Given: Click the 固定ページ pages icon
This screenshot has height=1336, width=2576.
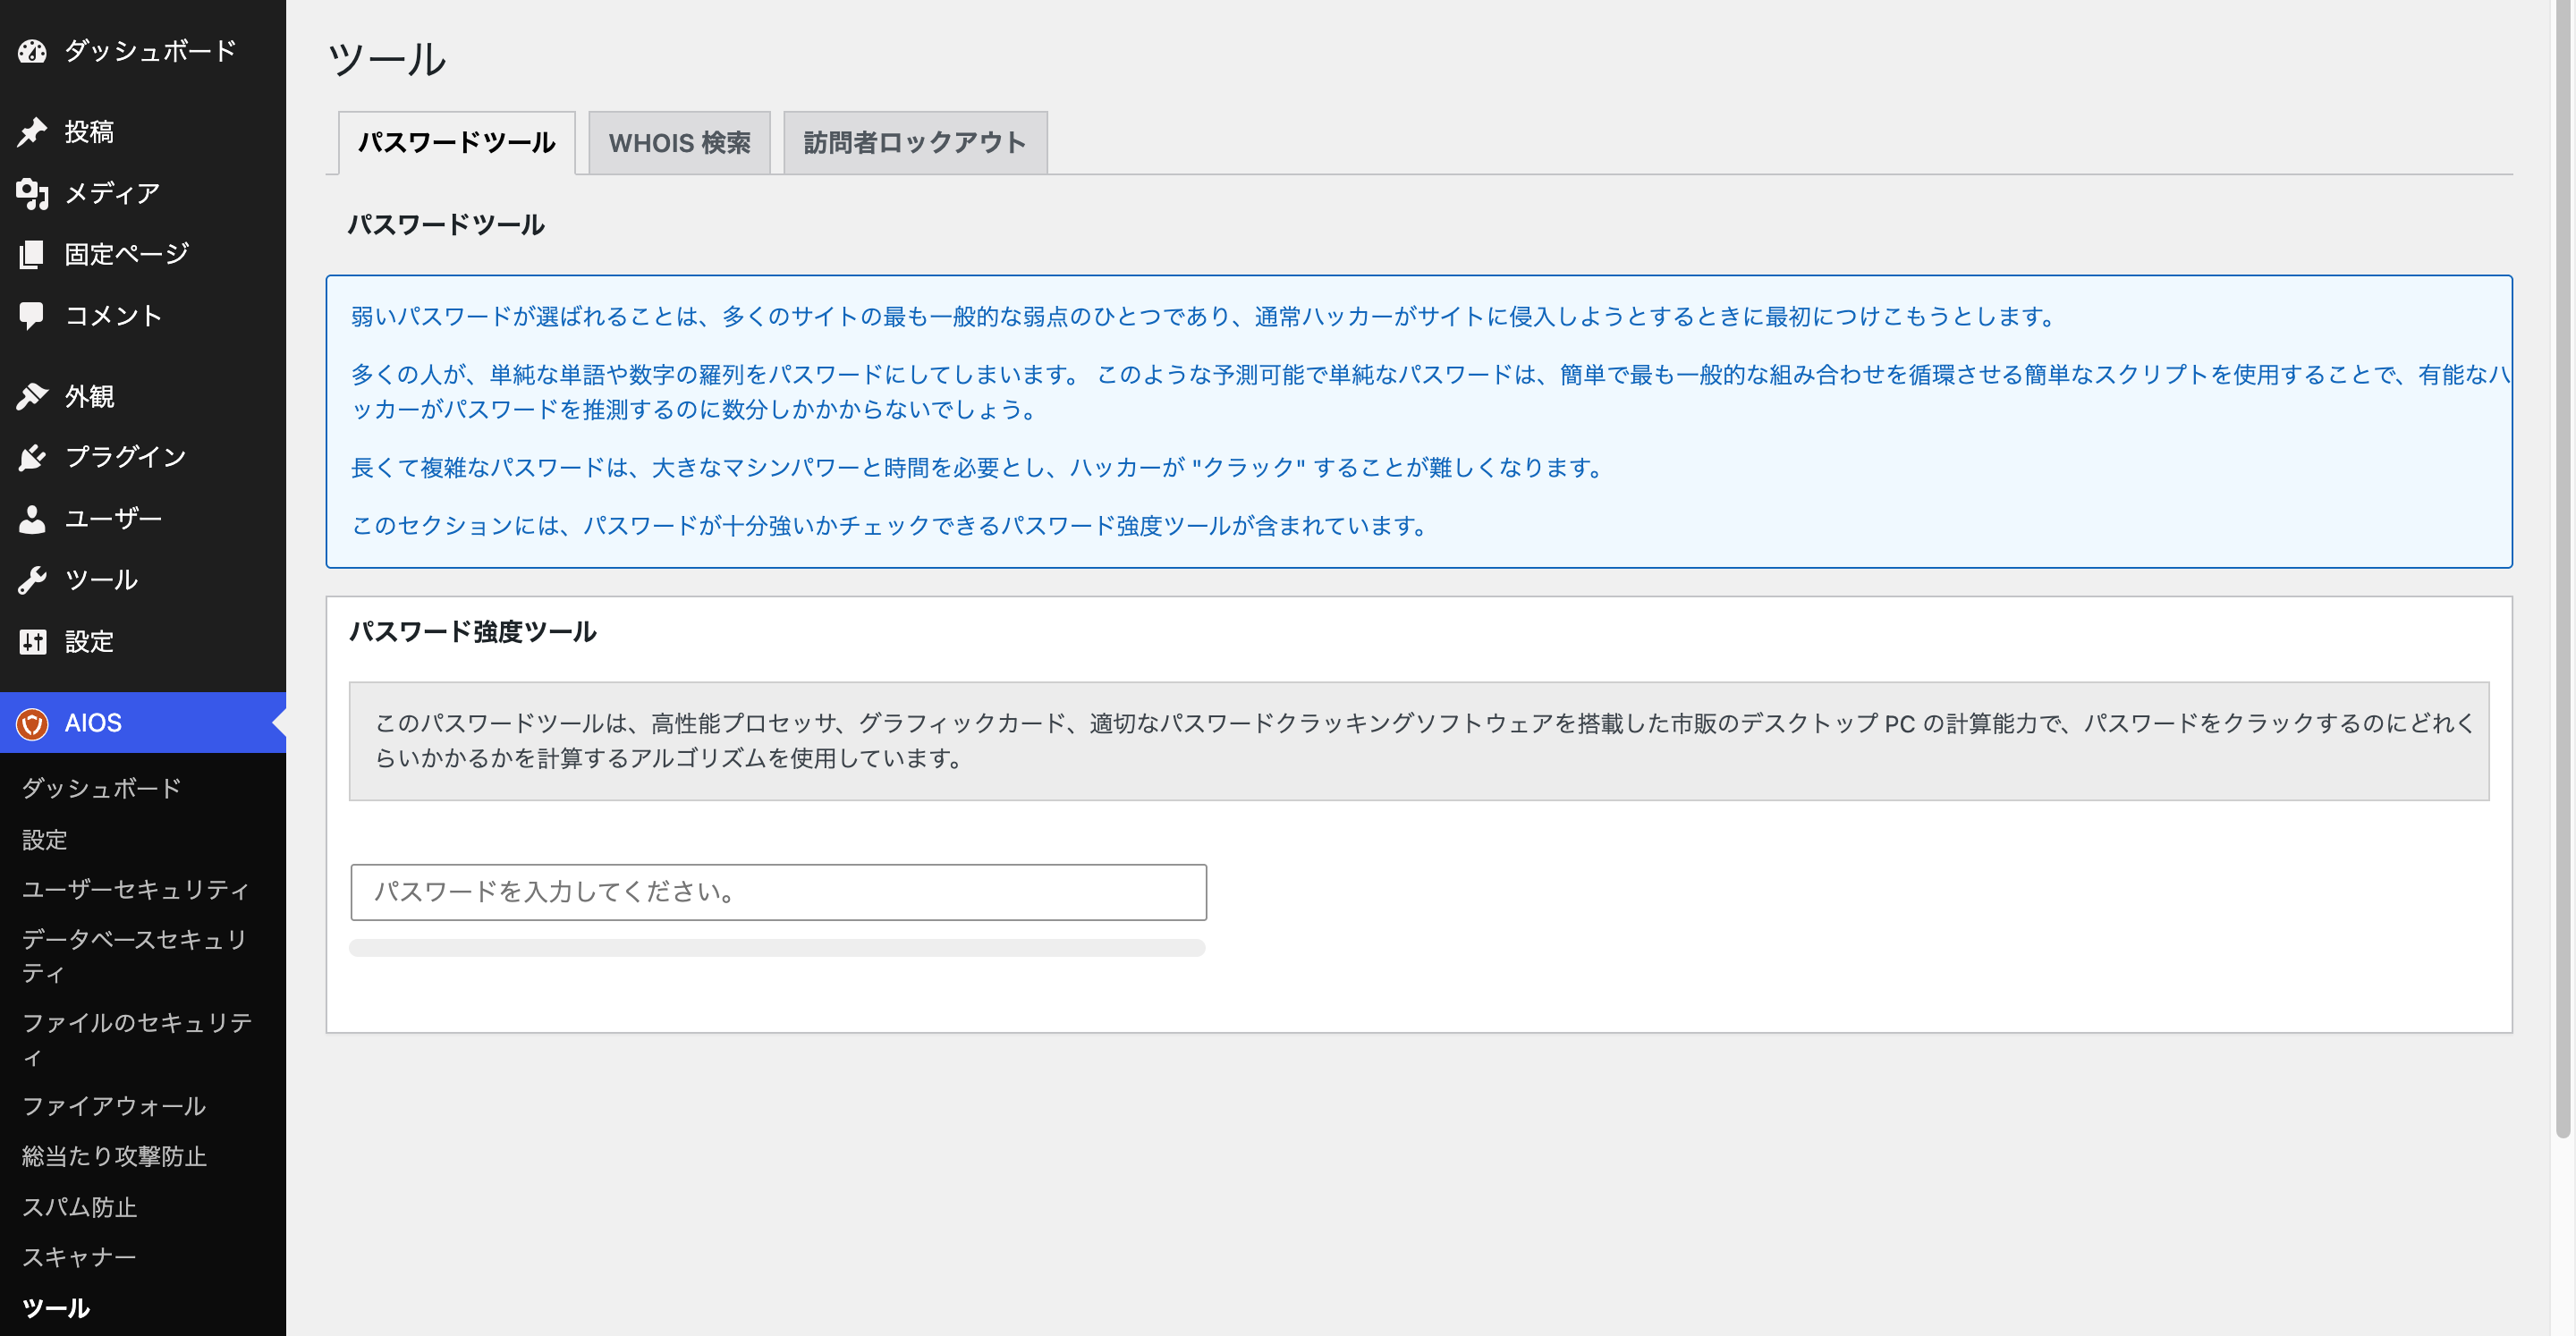Looking at the screenshot, I should point(32,254).
